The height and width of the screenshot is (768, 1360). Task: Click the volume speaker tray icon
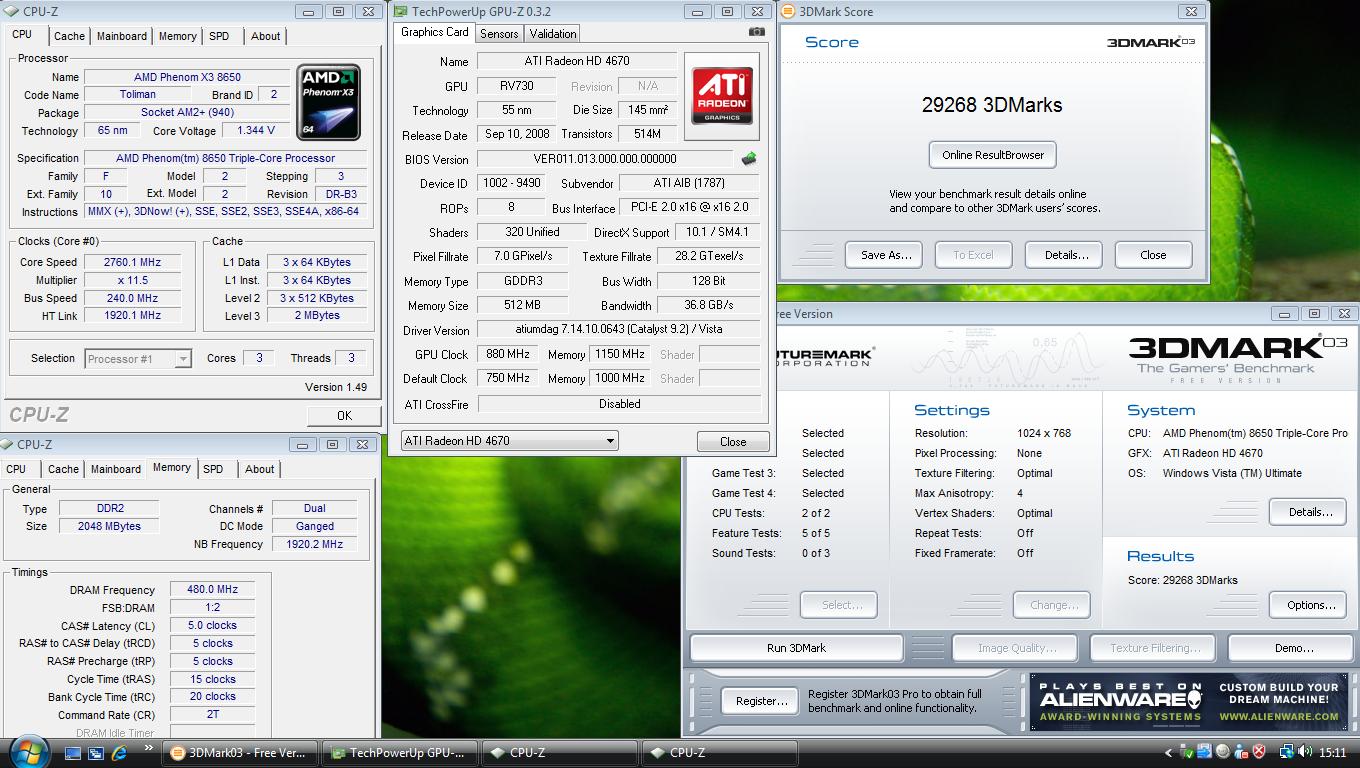1306,753
